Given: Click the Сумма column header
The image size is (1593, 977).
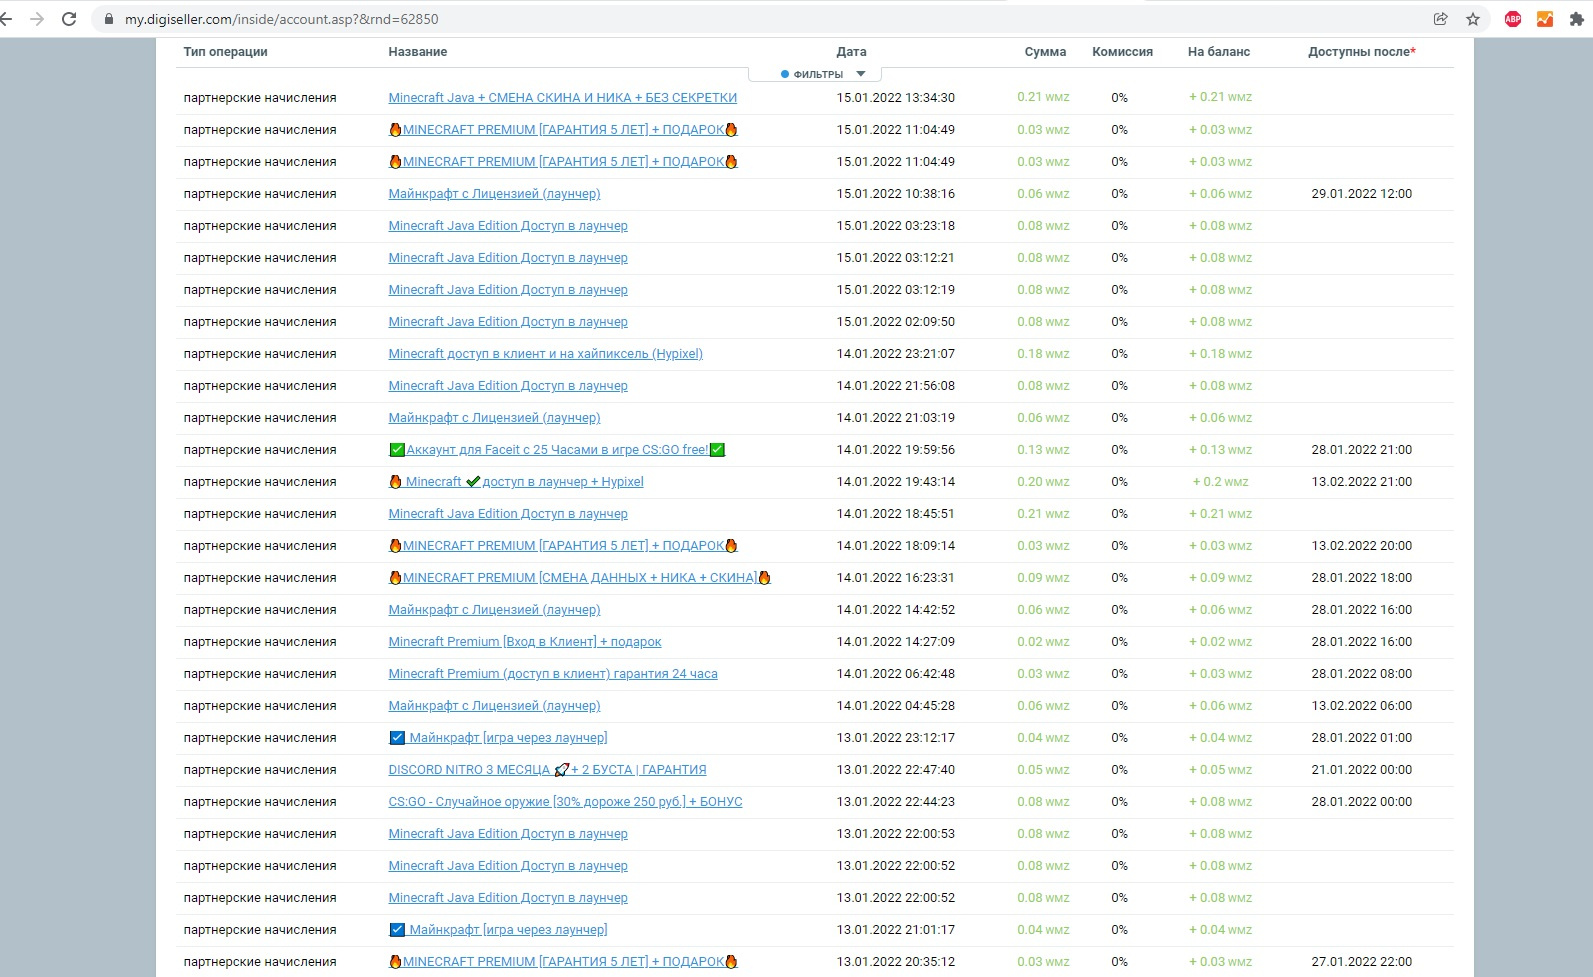Looking at the screenshot, I should (x=1045, y=52).
